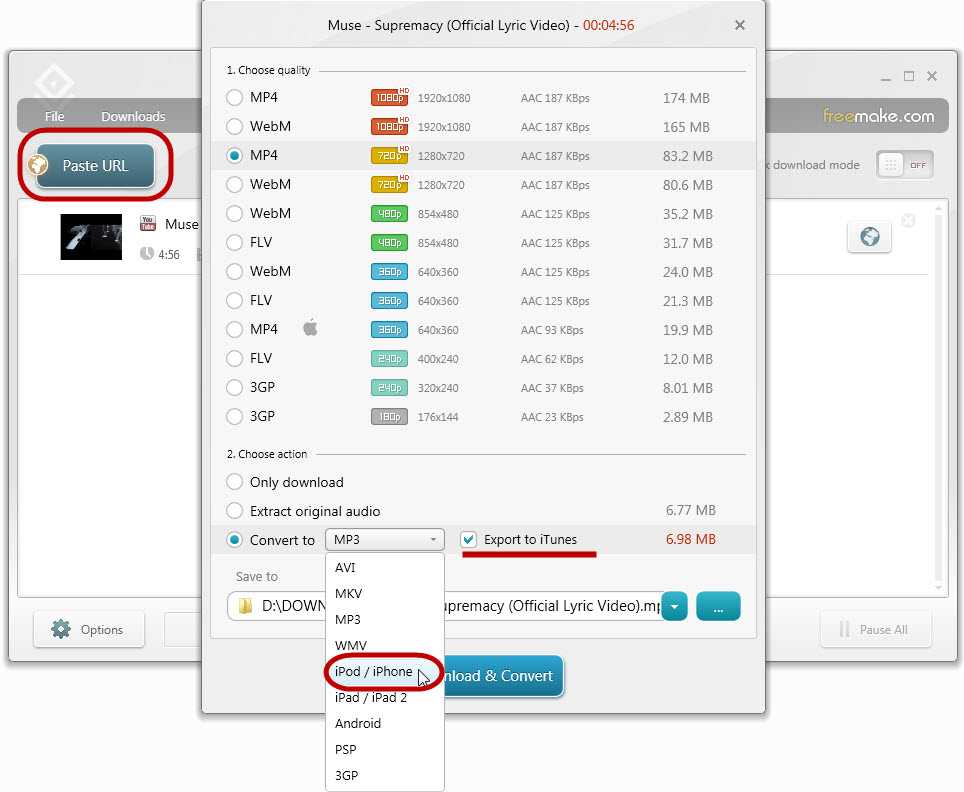Click the browse folder button with three dots
Viewport: 964px width, 792px height.
718,606
